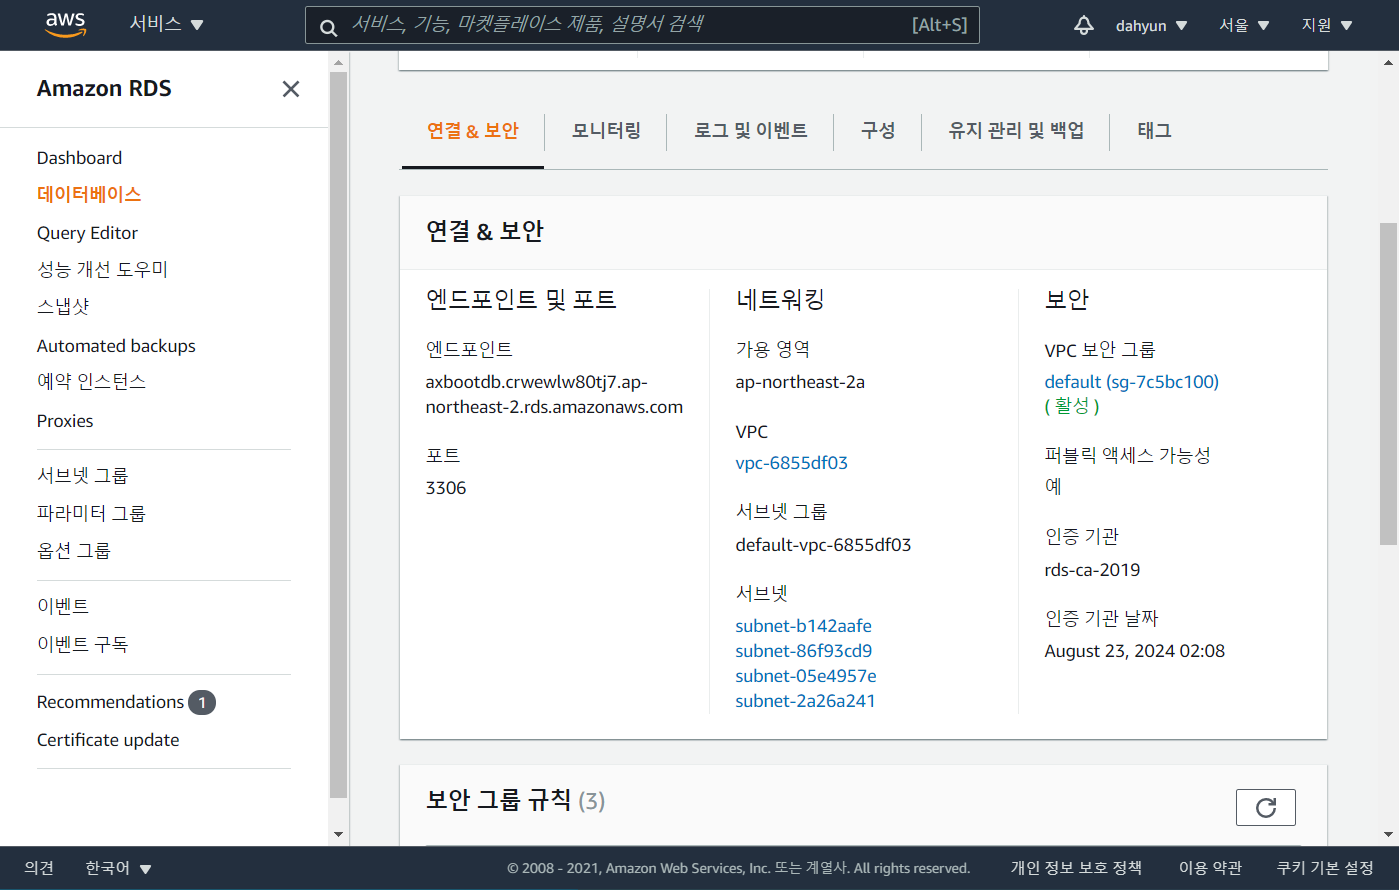Open Query Editor in the sidebar
Image resolution: width=1399 pixels, height=890 pixels.
[87, 233]
